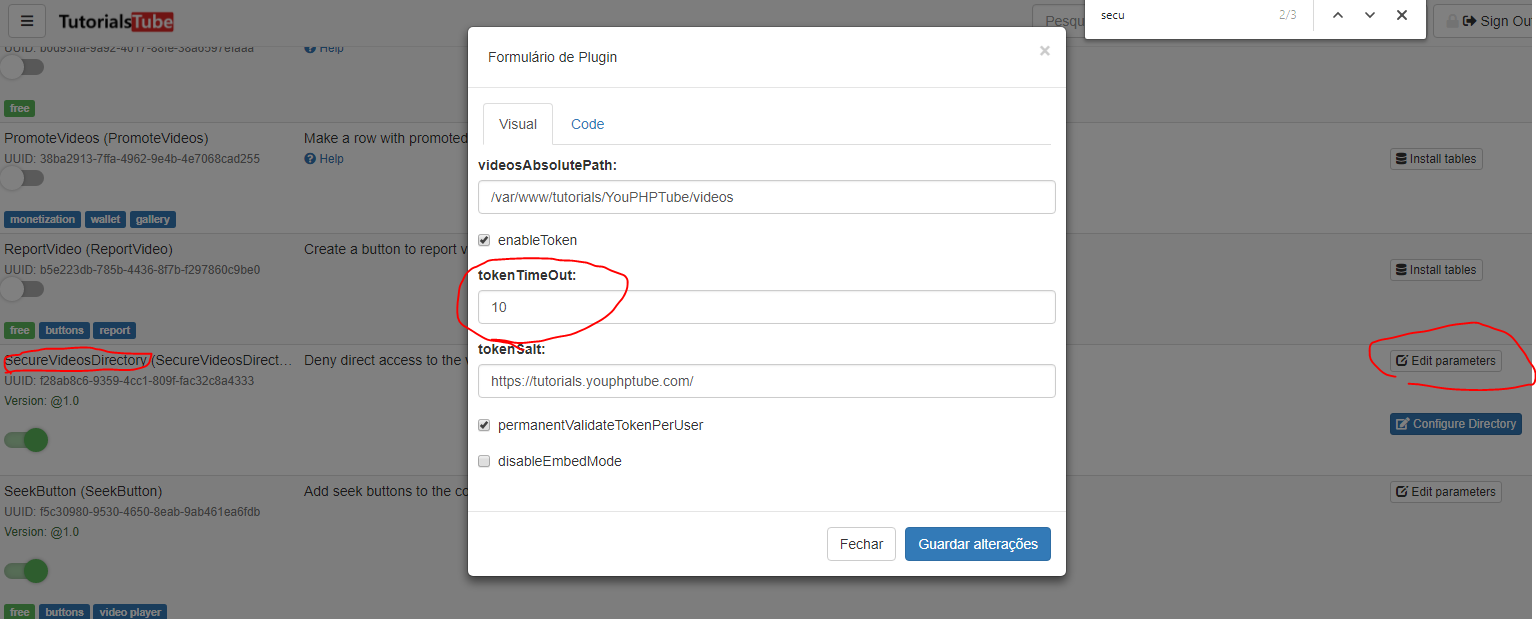1536x619 pixels.
Task: Enable the disableEmbedMode checkbox
Action: (484, 461)
